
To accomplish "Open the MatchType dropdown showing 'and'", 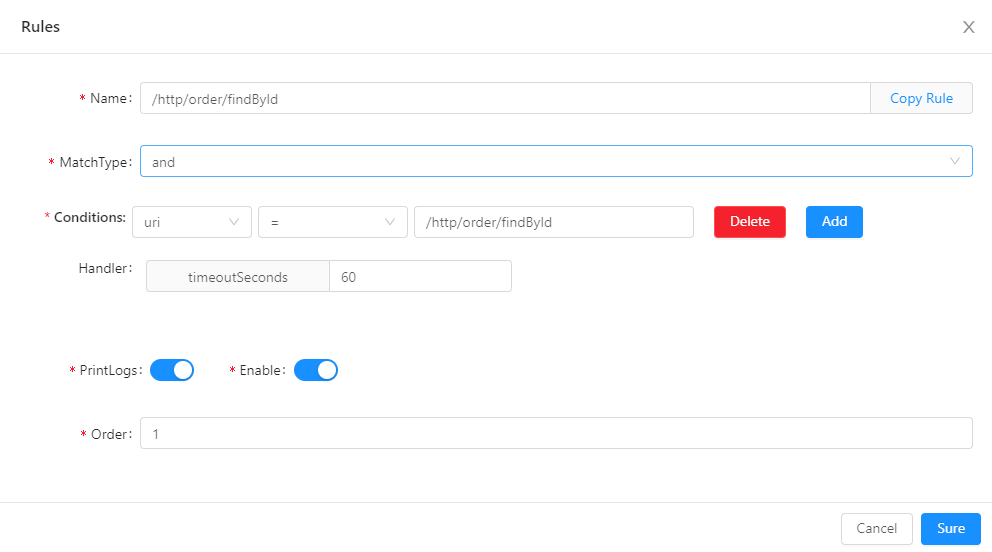I will (540, 161).
